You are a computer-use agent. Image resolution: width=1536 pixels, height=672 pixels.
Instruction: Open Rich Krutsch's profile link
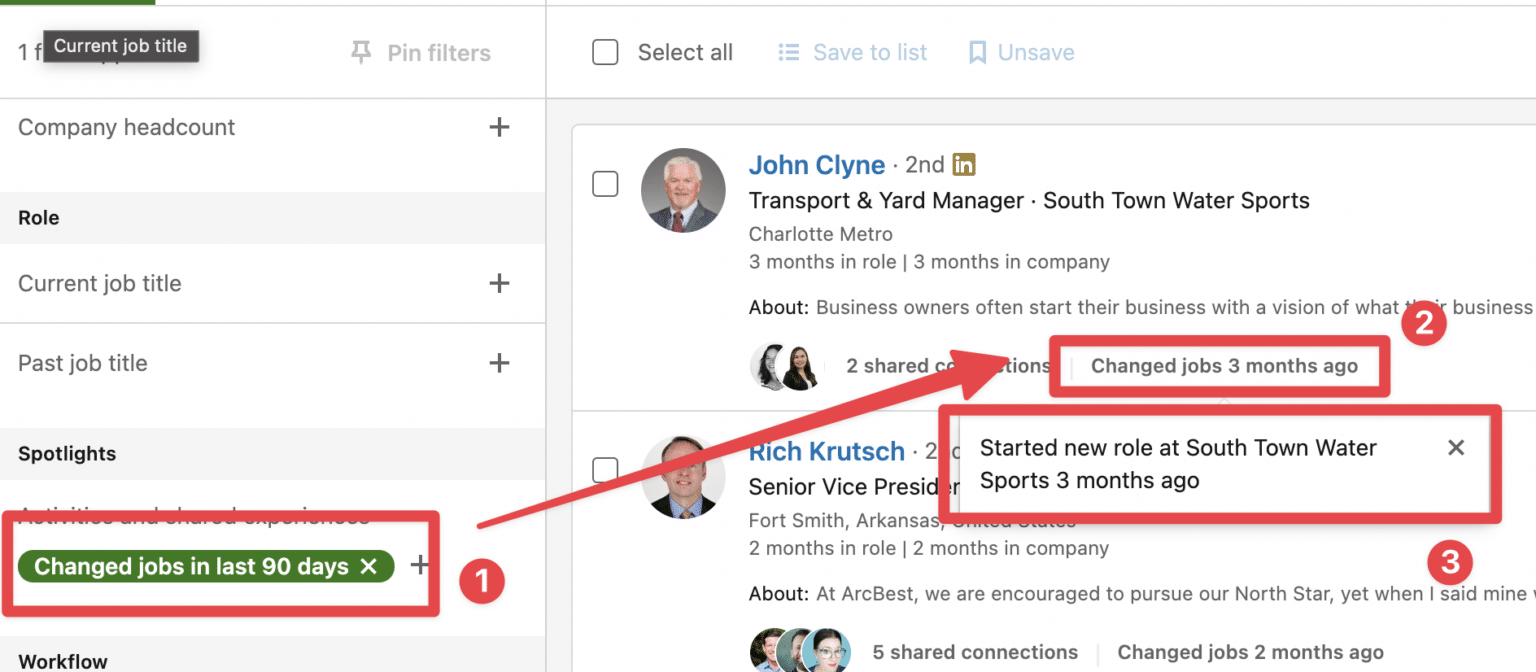tap(826, 451)
